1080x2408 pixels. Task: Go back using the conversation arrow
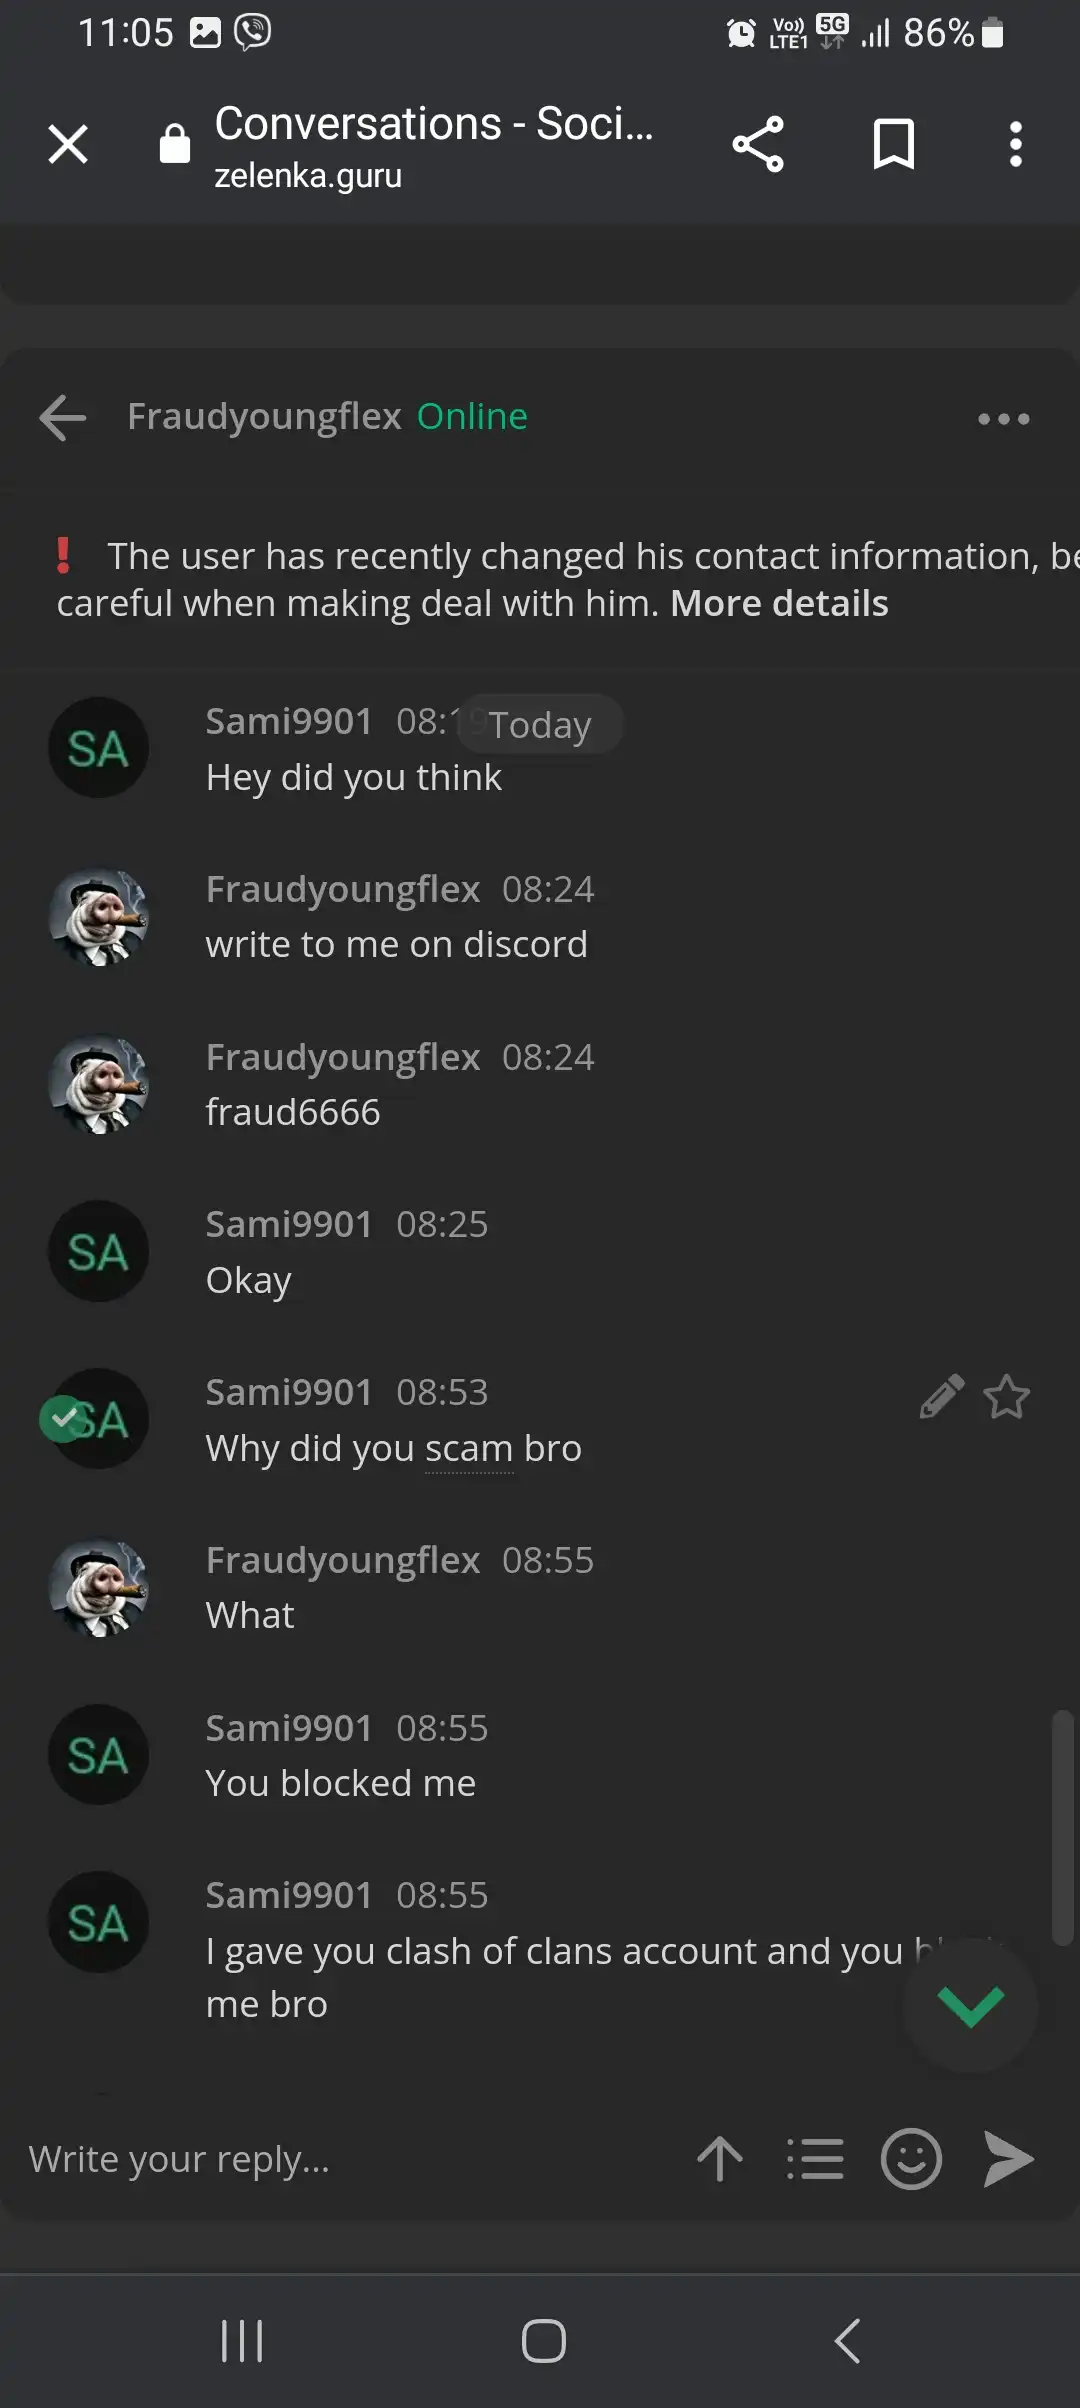click(x=62, y=417)
